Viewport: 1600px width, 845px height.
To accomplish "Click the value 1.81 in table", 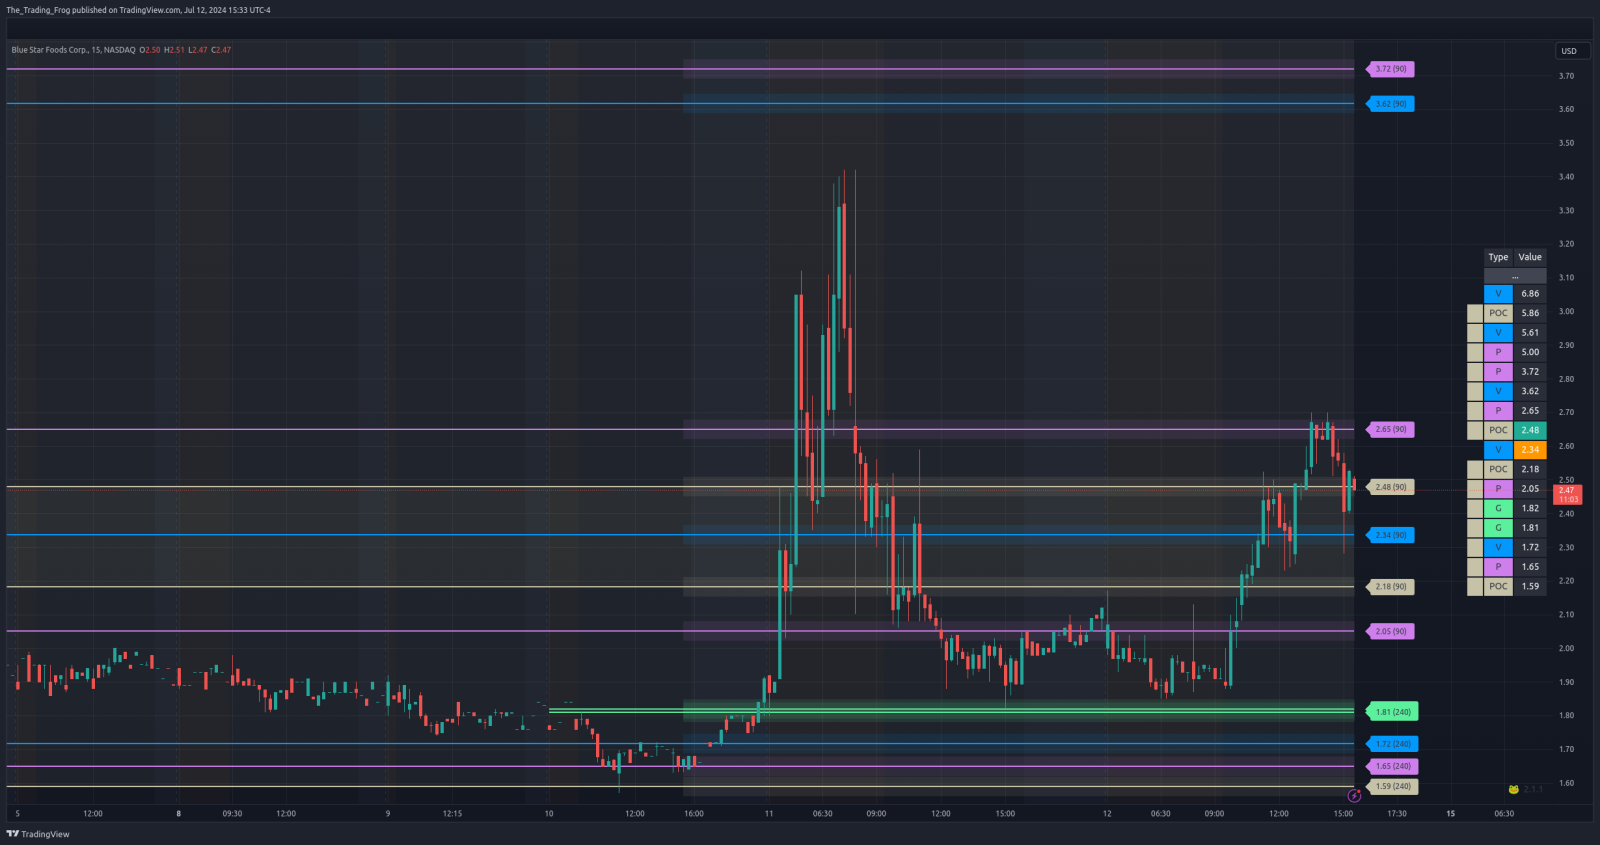I will pyautogui.click(x=1530, y=528).
